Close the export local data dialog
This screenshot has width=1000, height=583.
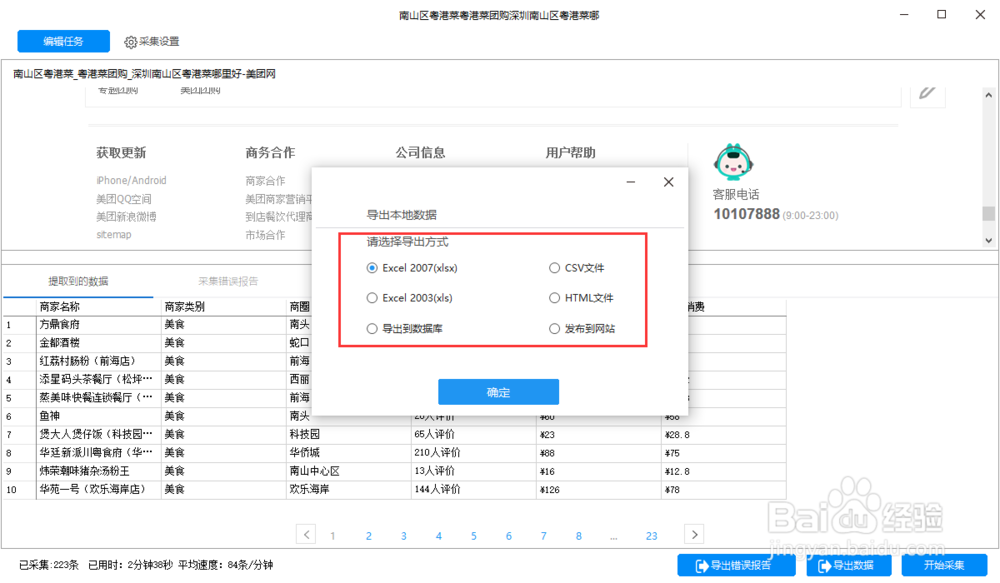click(668, 182)
